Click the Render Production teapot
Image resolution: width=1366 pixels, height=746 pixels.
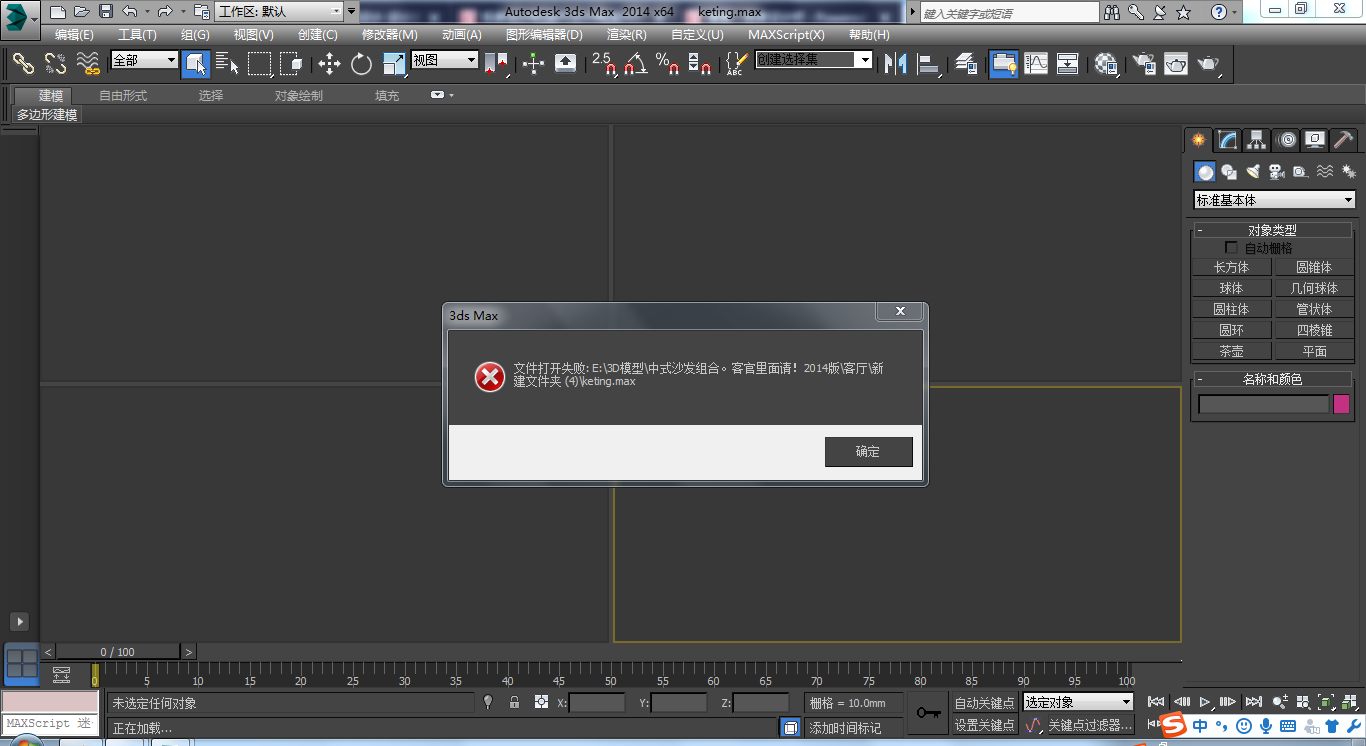coord(1208,64)
